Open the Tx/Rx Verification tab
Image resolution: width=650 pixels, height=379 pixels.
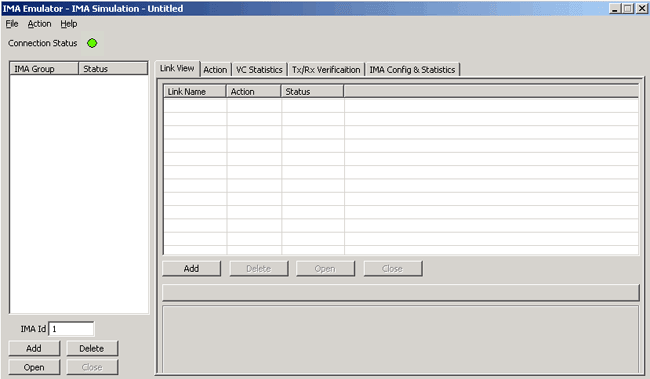click(x=326, y=70)
